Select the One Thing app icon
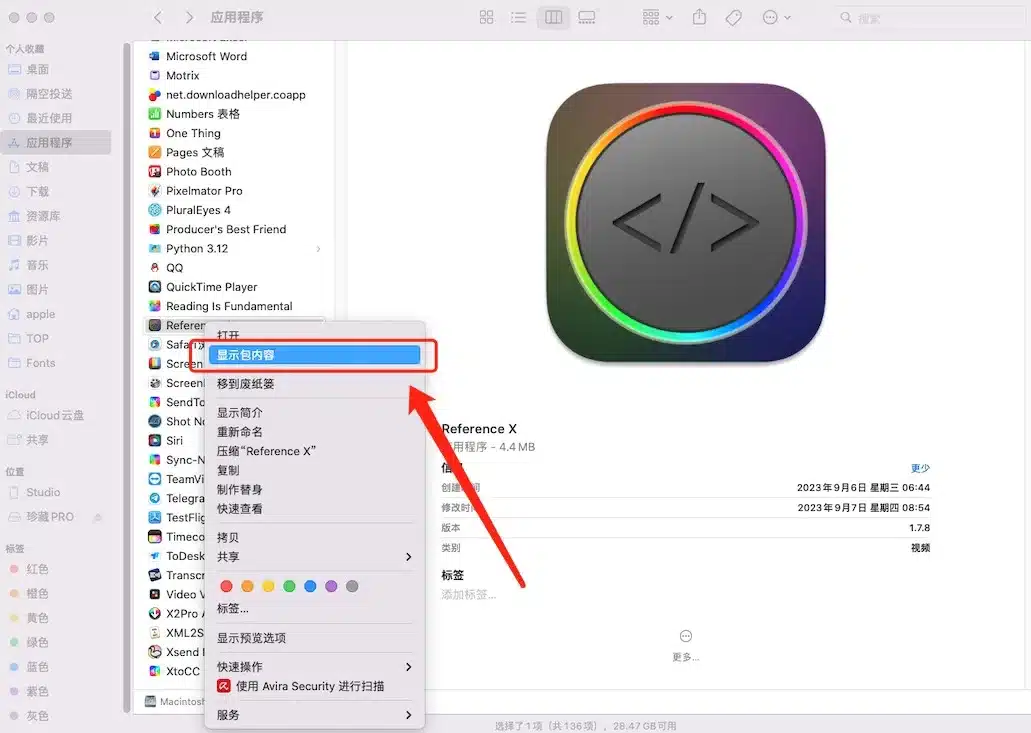1031x733 pixels. (155, 133)
